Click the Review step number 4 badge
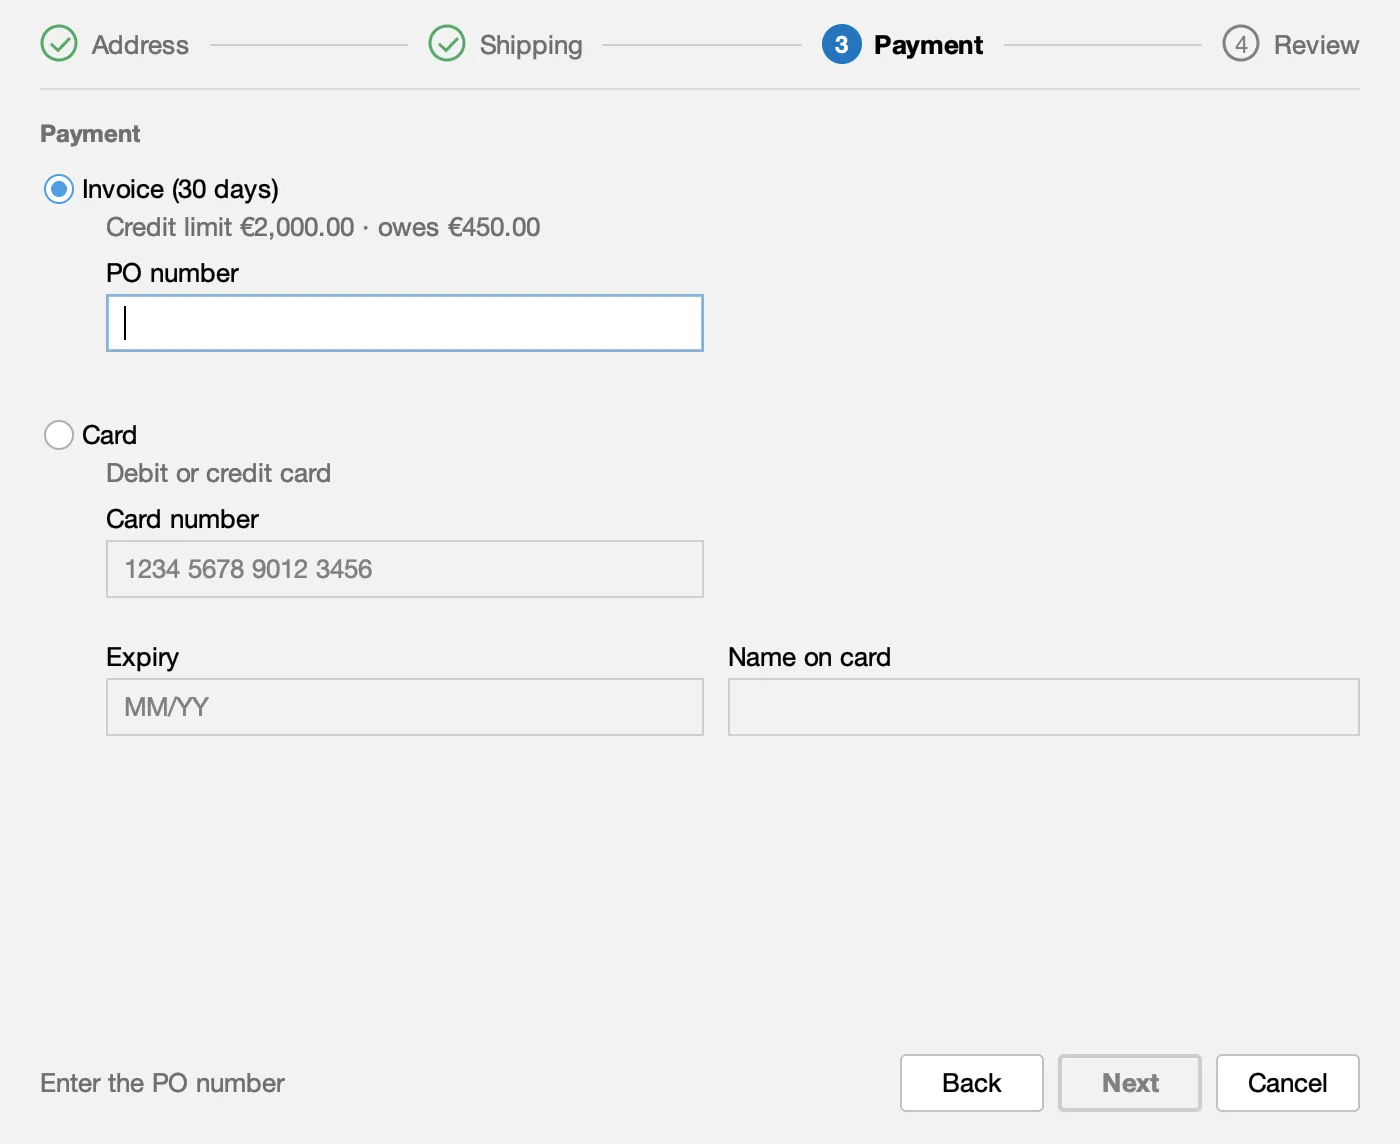Screen dimensions: 1400x1144 point(1241,44)
